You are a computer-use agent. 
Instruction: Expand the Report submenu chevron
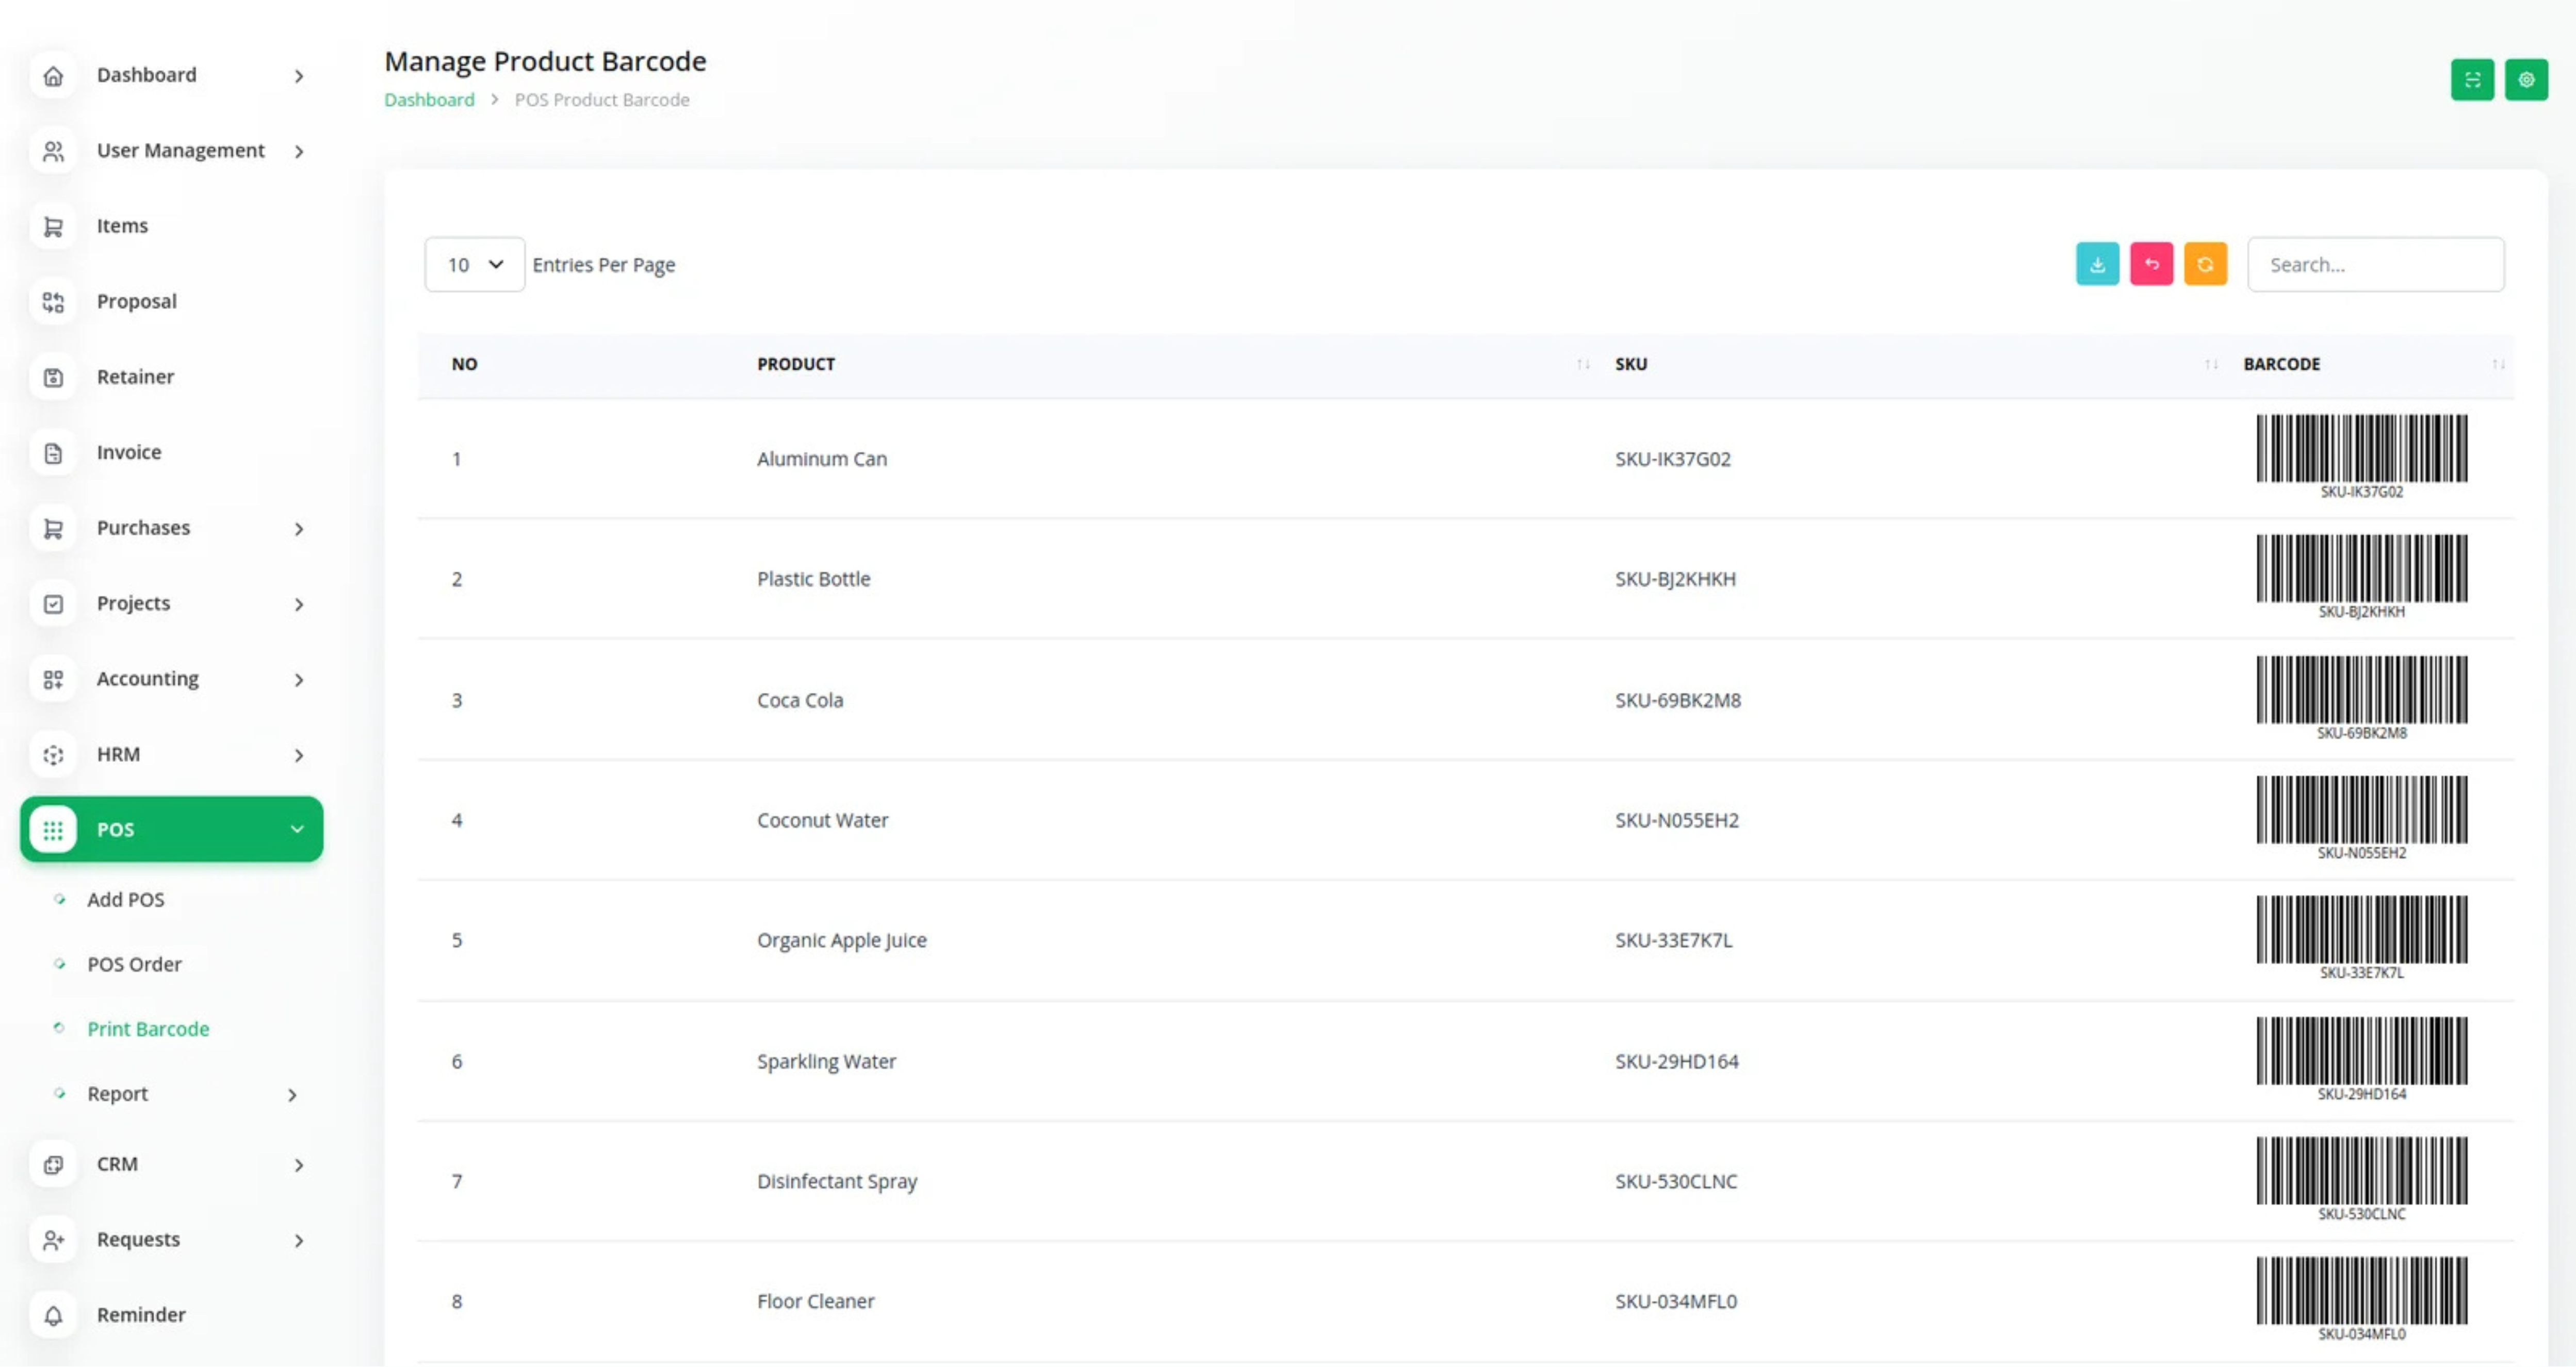pyautogui.click(x=292, y=1095)
